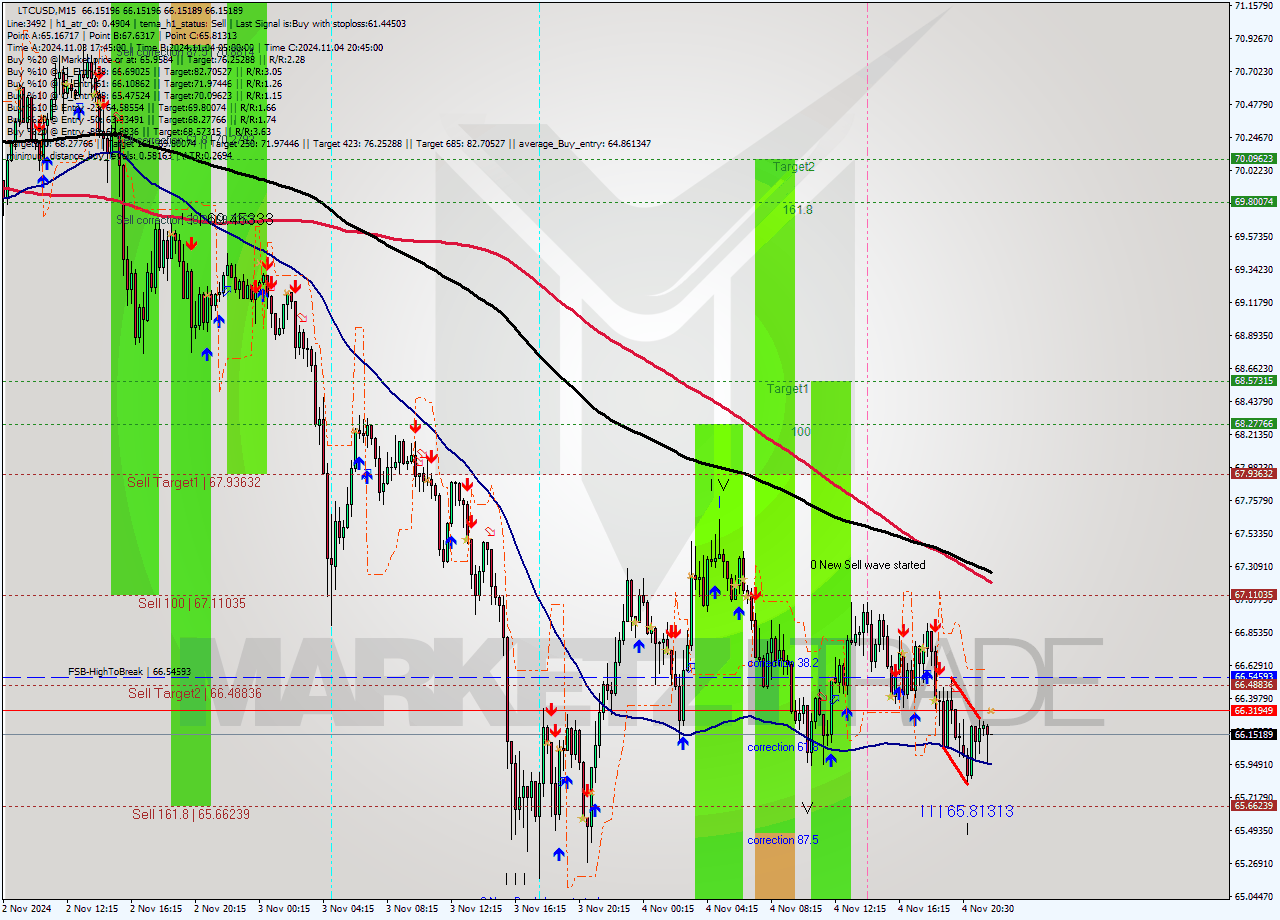1280x920 pixels.
Task: Click the 66.85350 price axis label
Action: (1254, 632)
